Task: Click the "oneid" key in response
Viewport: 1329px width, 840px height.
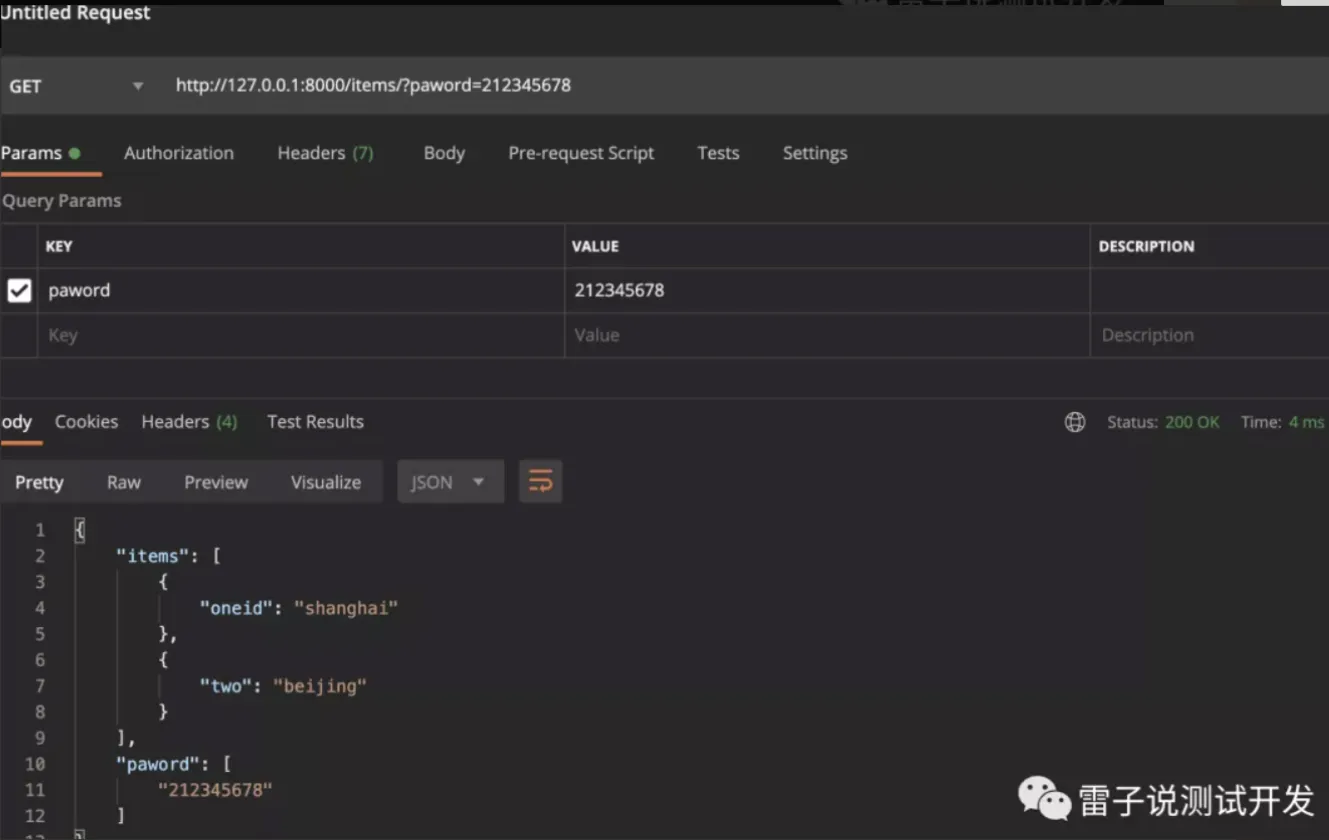Action: 236,608
